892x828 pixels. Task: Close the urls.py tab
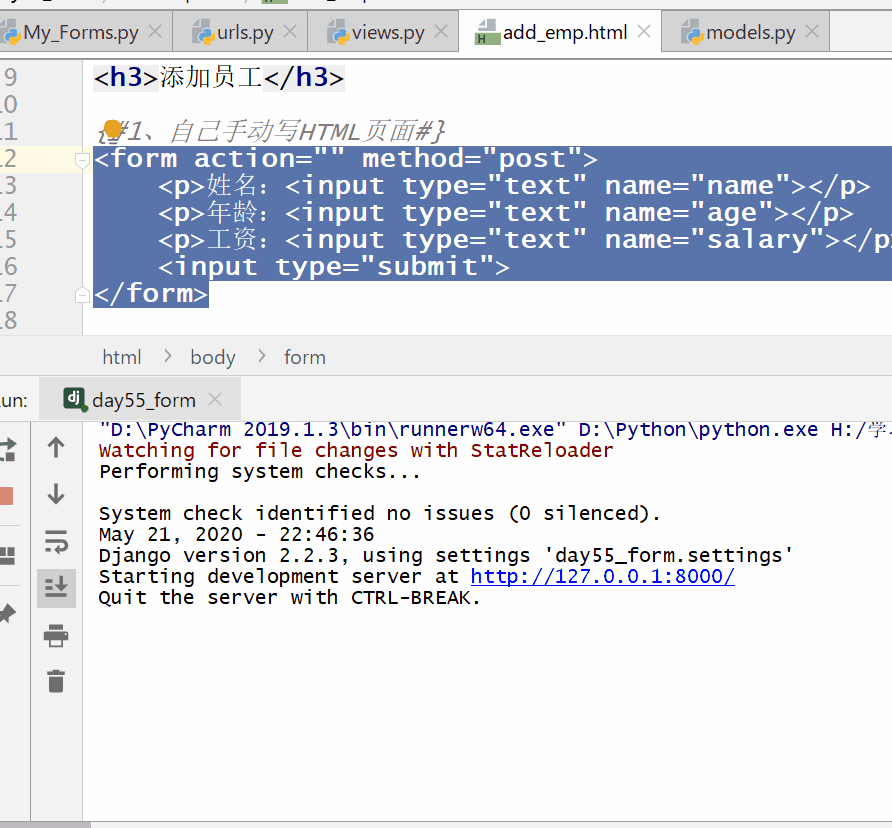click(x=290, y=31)
